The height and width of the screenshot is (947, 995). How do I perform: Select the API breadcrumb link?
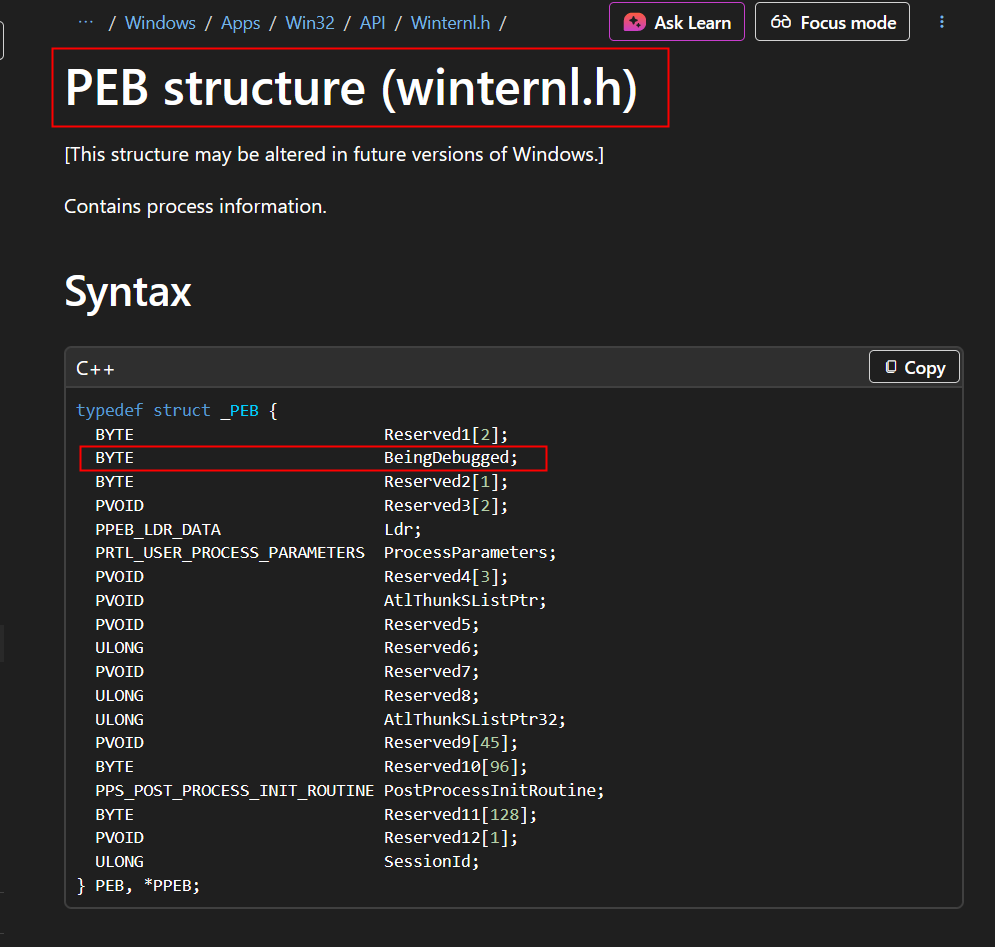tap(372, 22)
